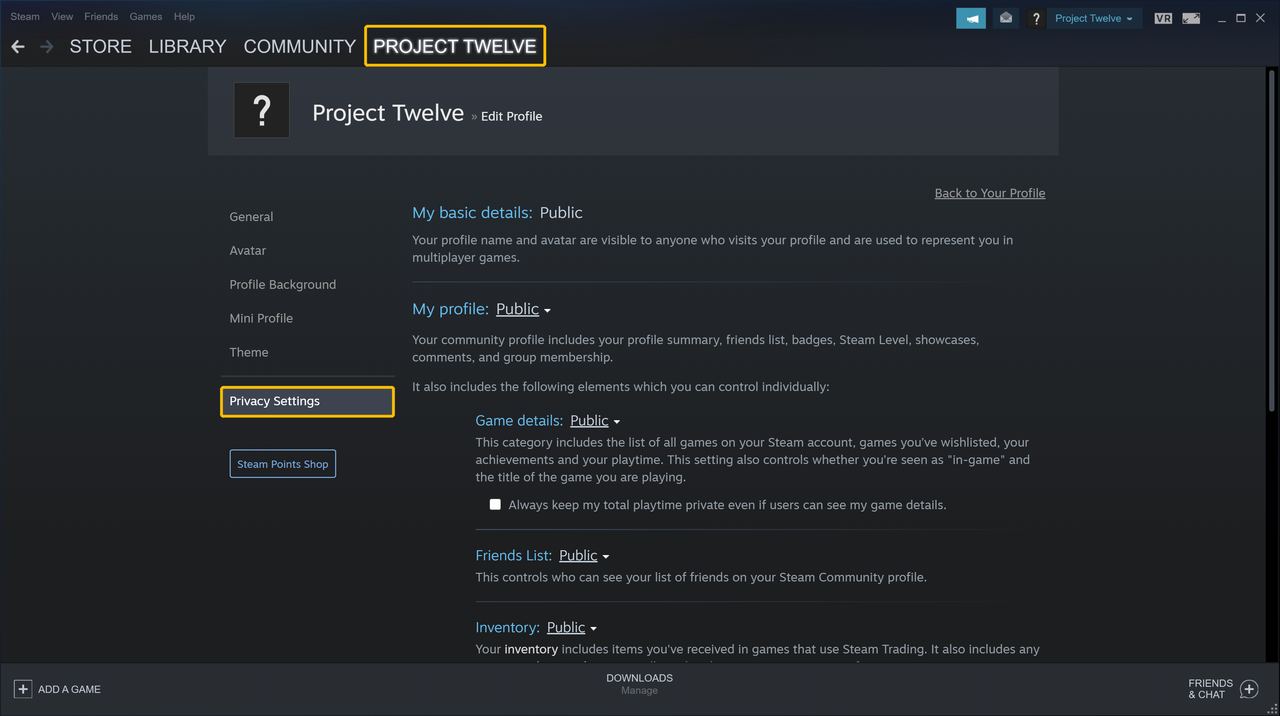
Task: Click the page vertical scrollbar thumb
Action: tap(1272, 240)
